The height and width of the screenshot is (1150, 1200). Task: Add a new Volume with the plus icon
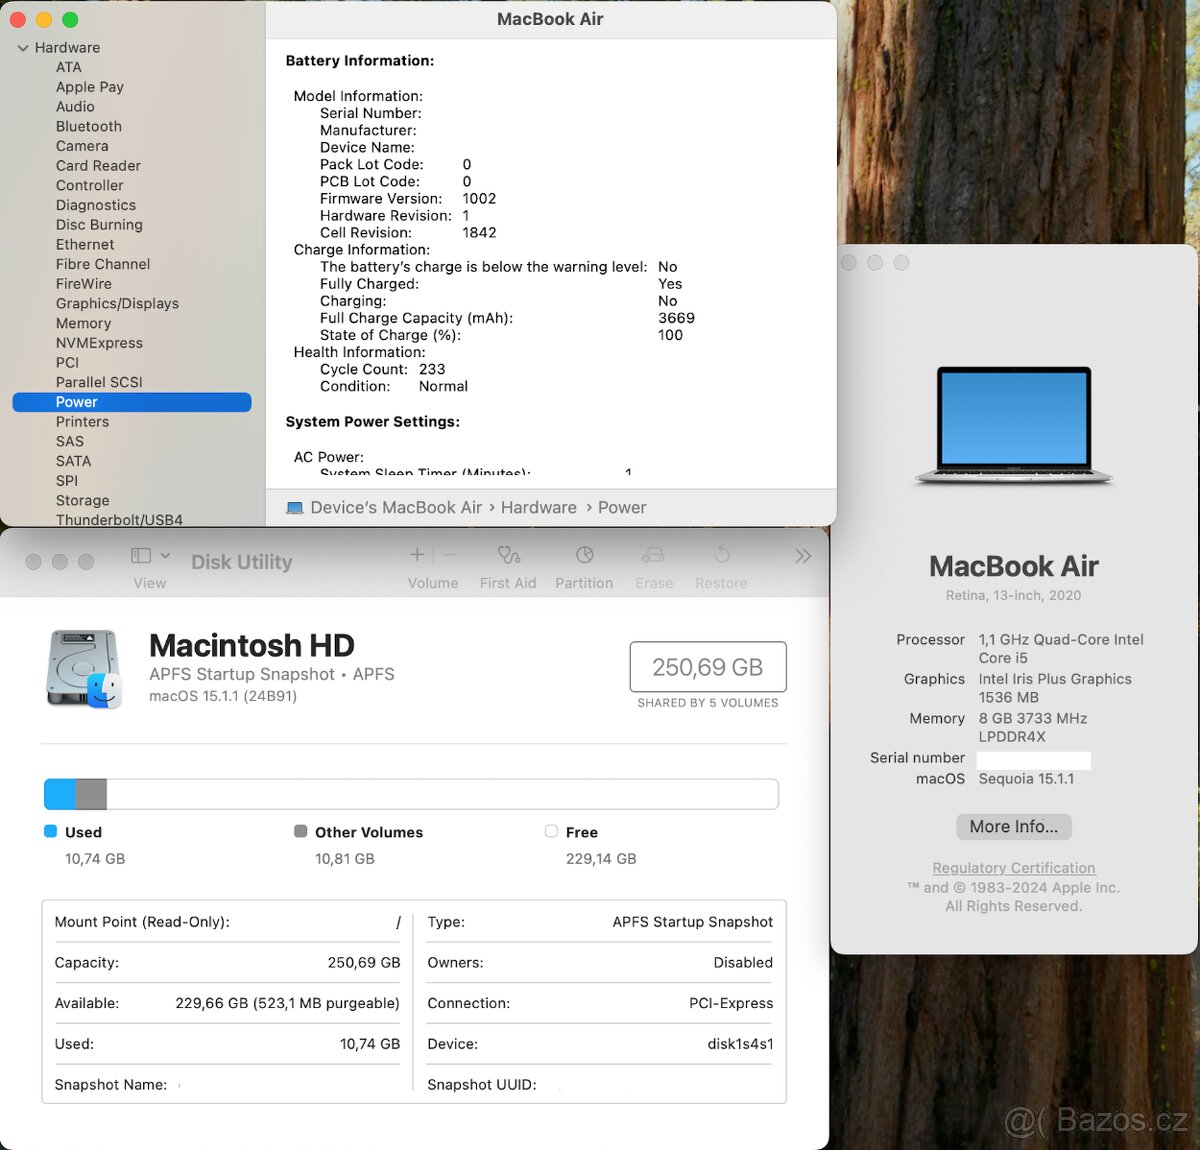[416, 554]
